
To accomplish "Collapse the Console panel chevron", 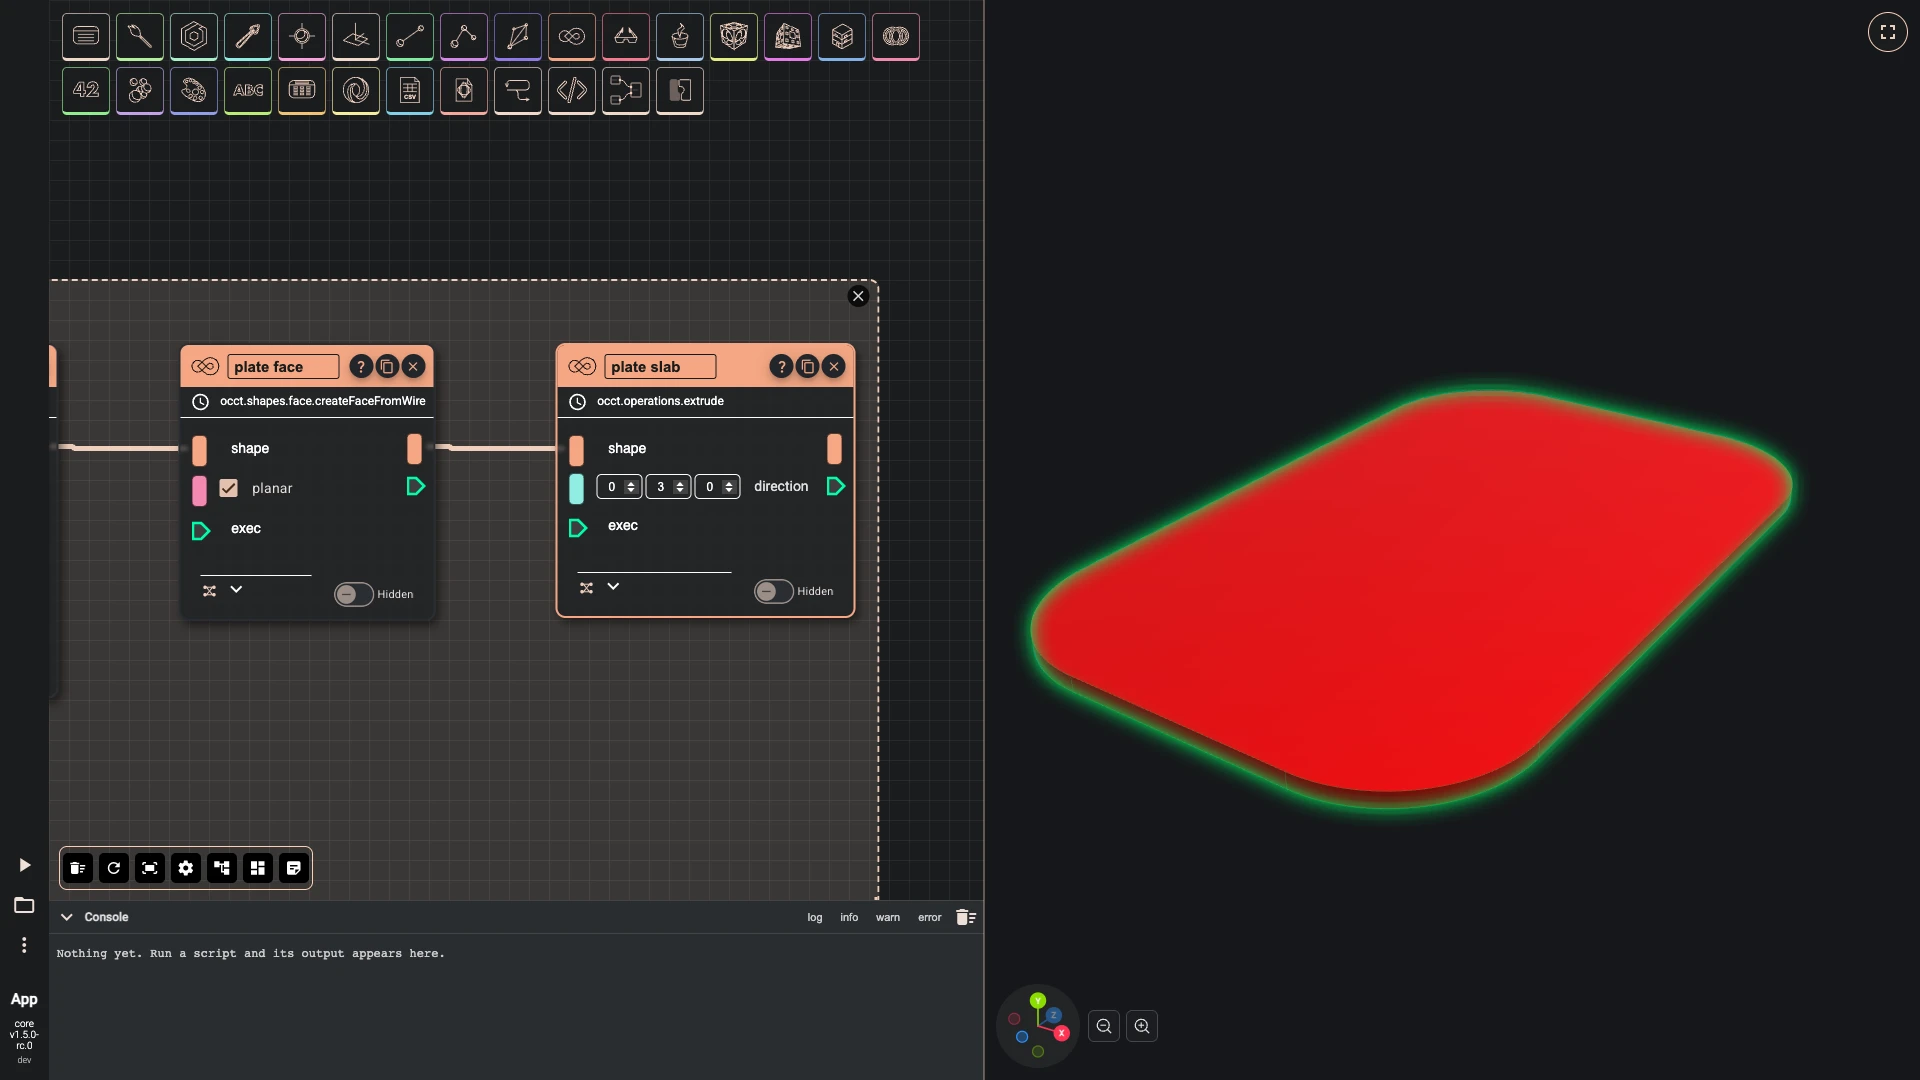I will [x=67, y=917].
